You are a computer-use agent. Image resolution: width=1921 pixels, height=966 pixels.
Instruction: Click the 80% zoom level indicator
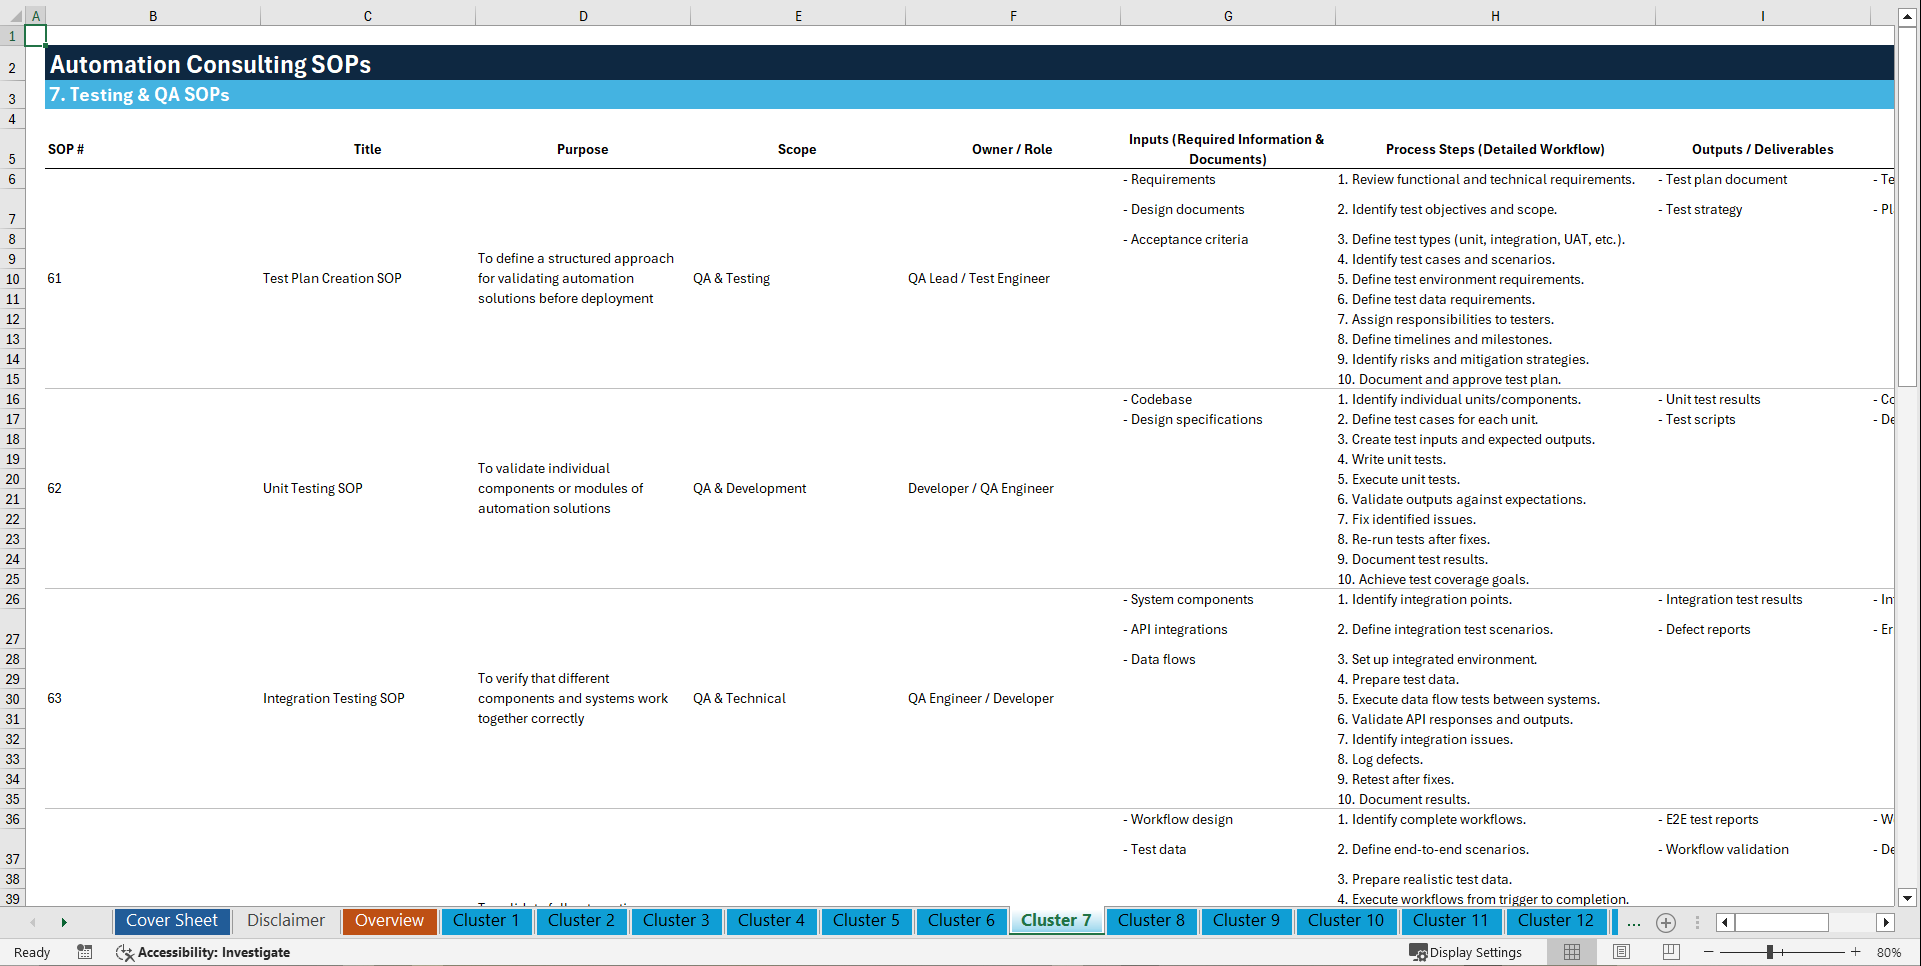1890,952
